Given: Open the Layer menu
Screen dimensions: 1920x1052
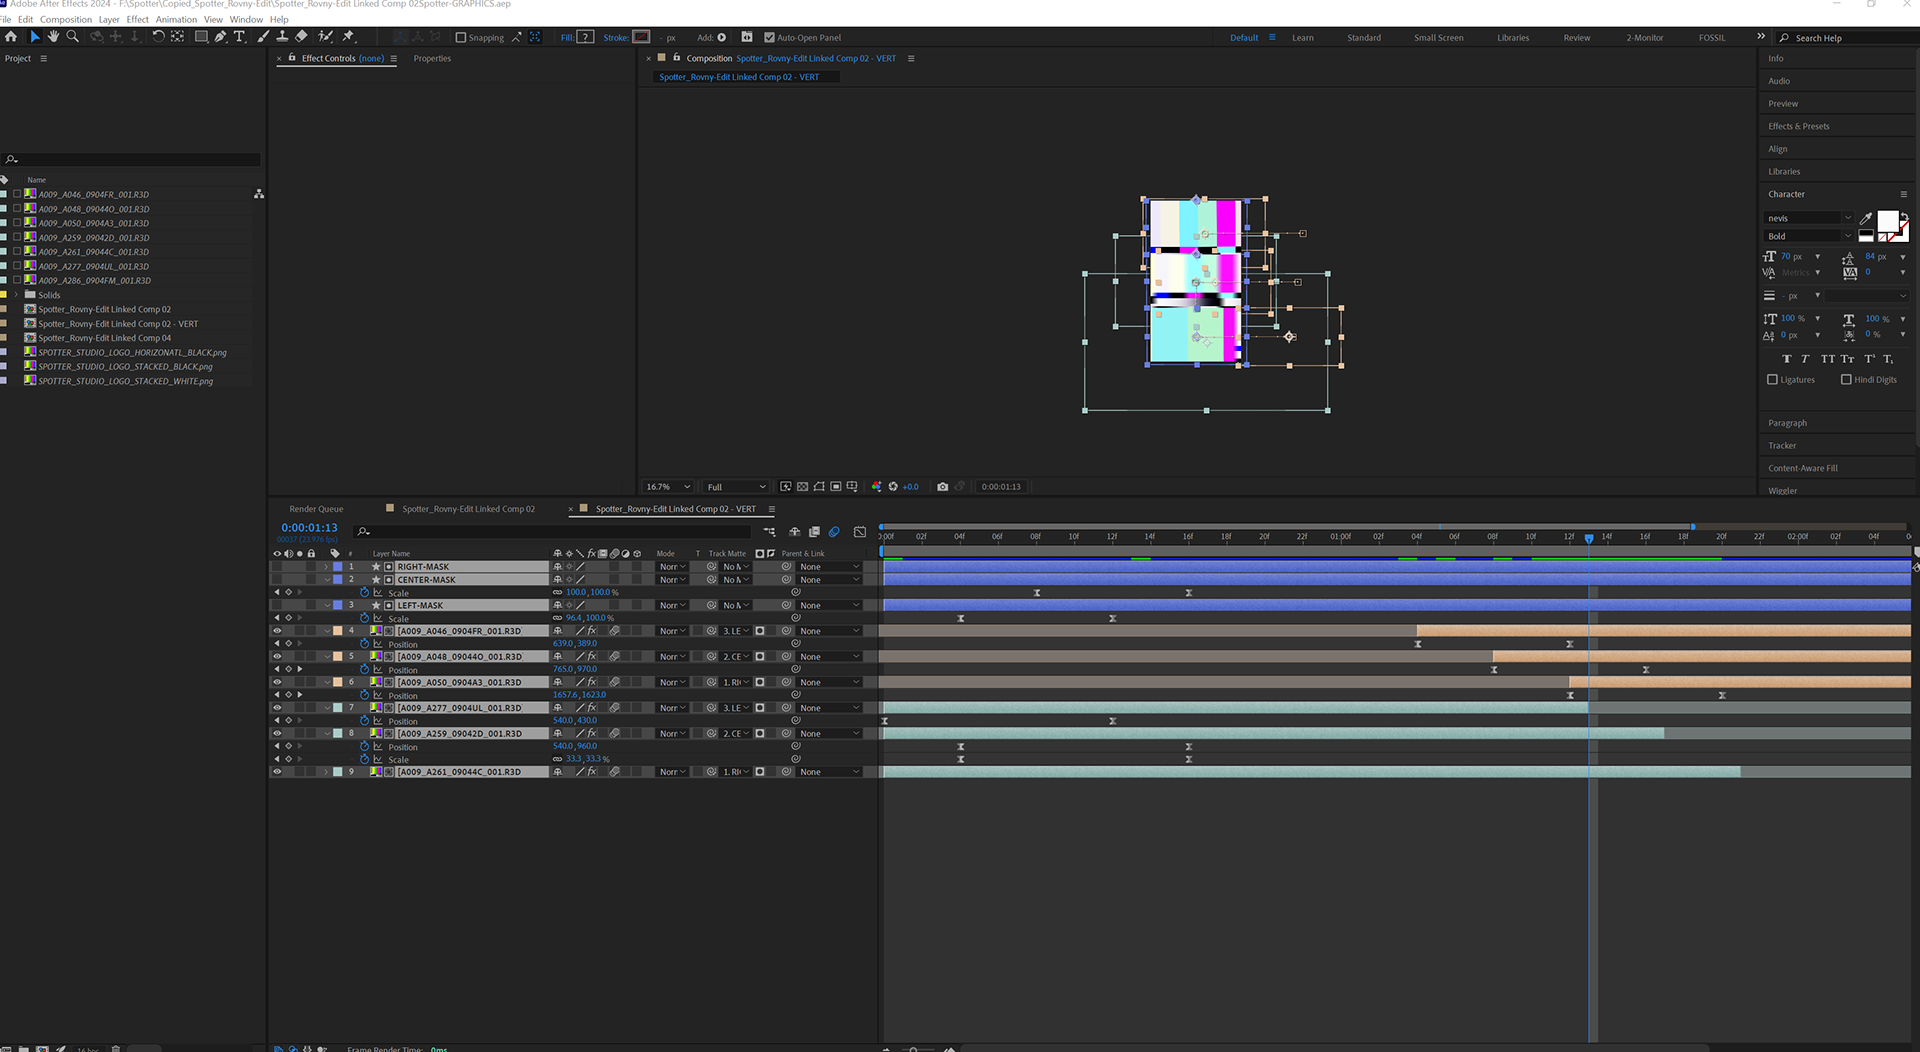Looking at the screenshot, I should pyautogui.click(x=109, y=19).
